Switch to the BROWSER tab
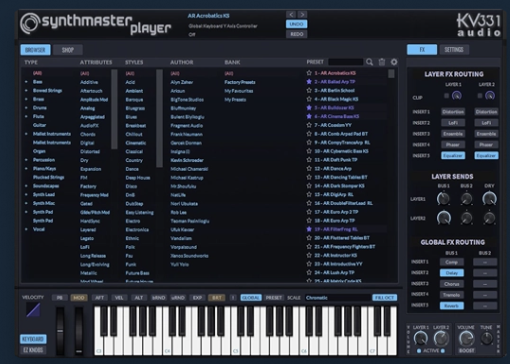 (35, 50)
